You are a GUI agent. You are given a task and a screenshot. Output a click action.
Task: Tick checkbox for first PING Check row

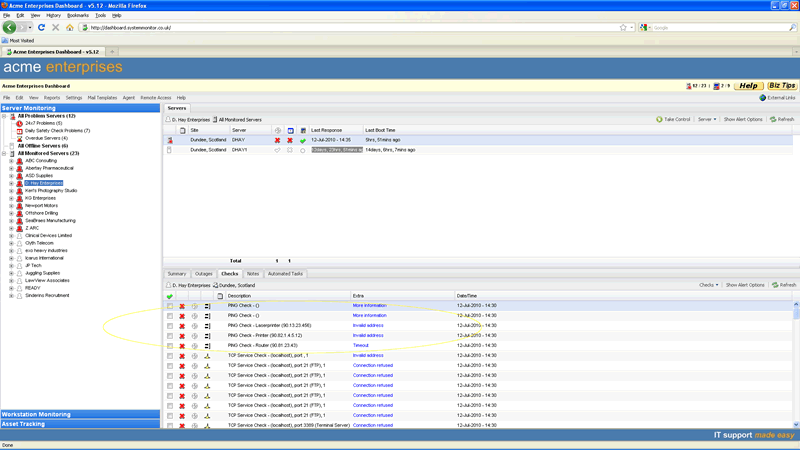[x=170, y=306]
